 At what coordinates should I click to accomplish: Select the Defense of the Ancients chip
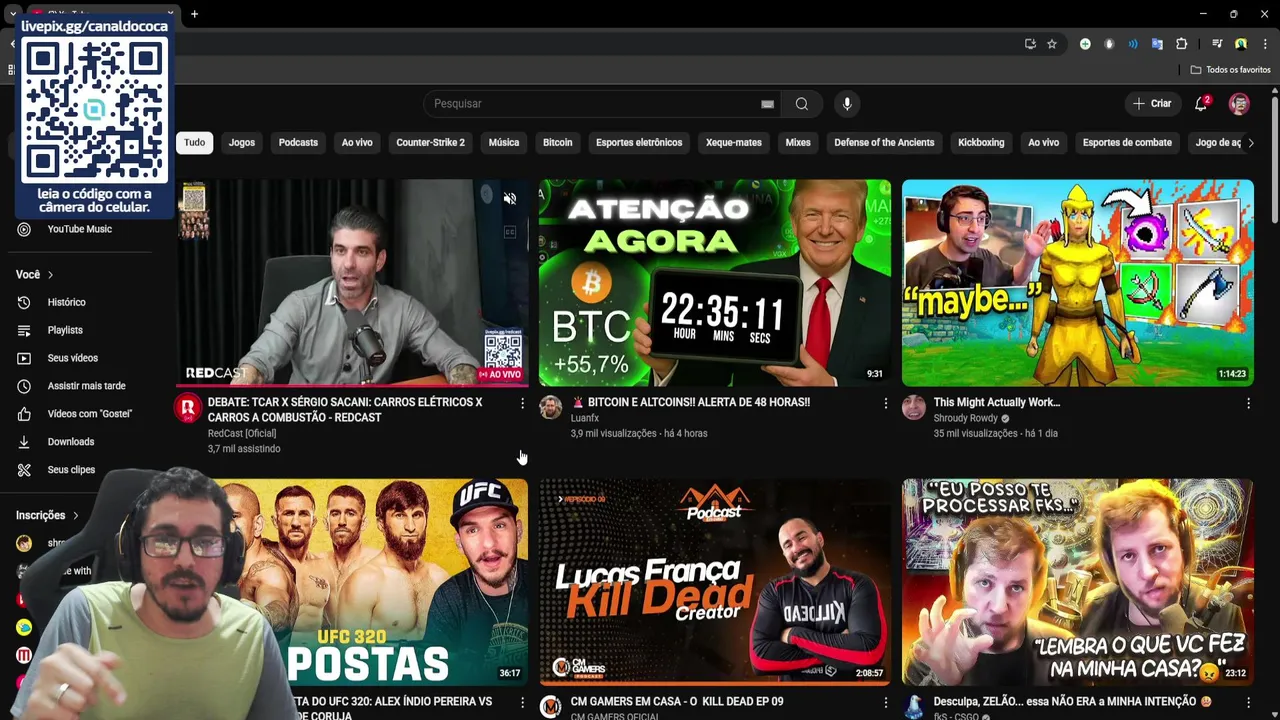point(884,143)
